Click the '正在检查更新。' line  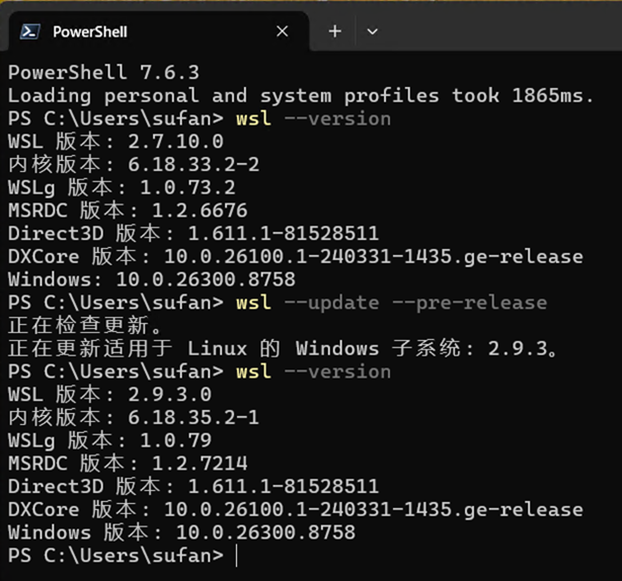[x=85, y=326]
